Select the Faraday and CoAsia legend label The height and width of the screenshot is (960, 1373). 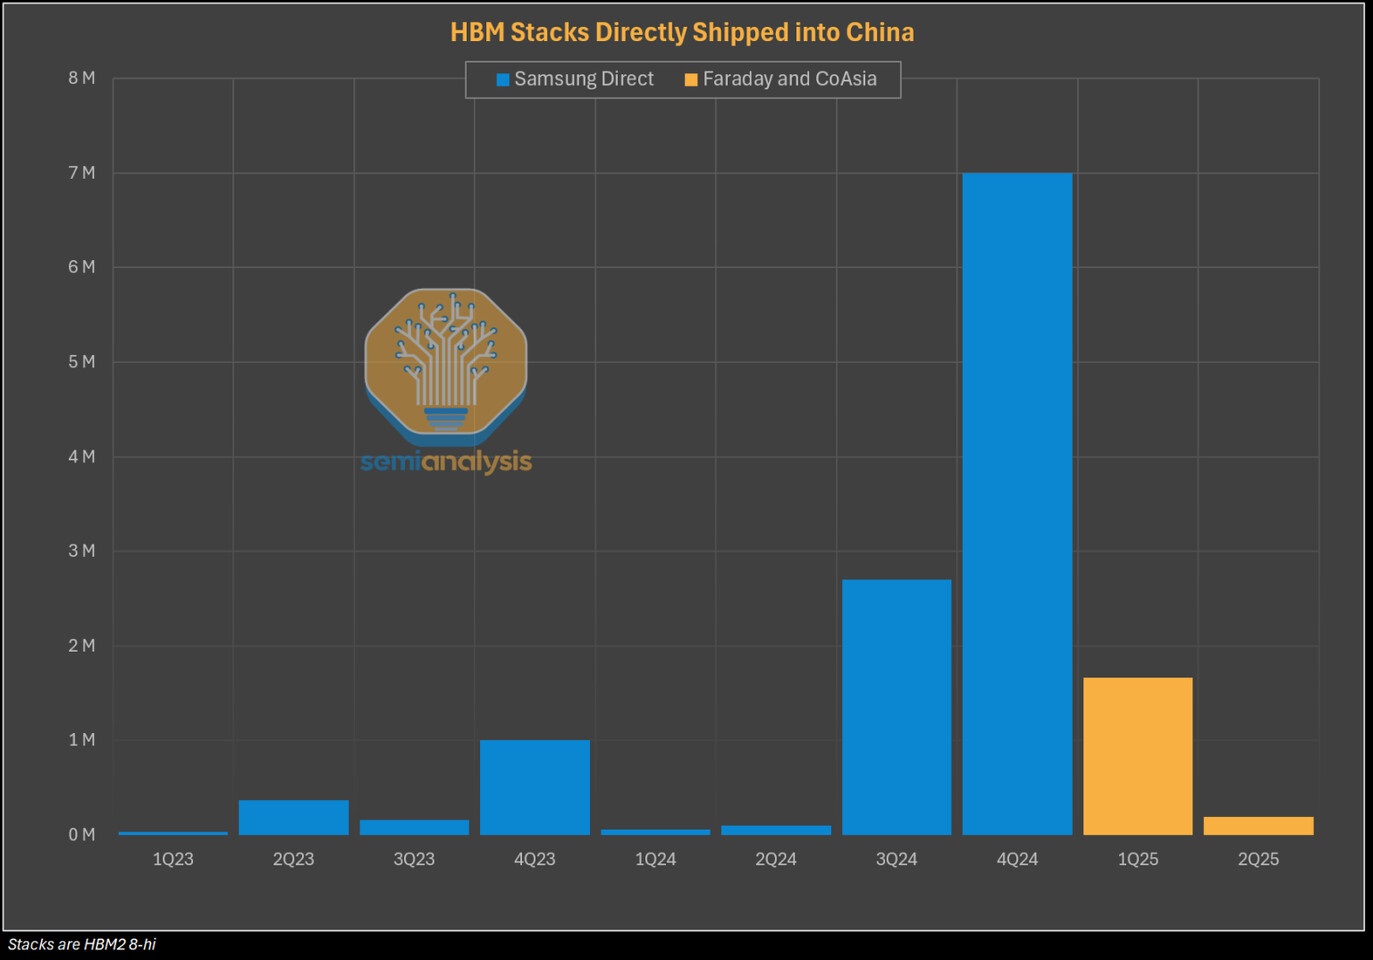789,79
